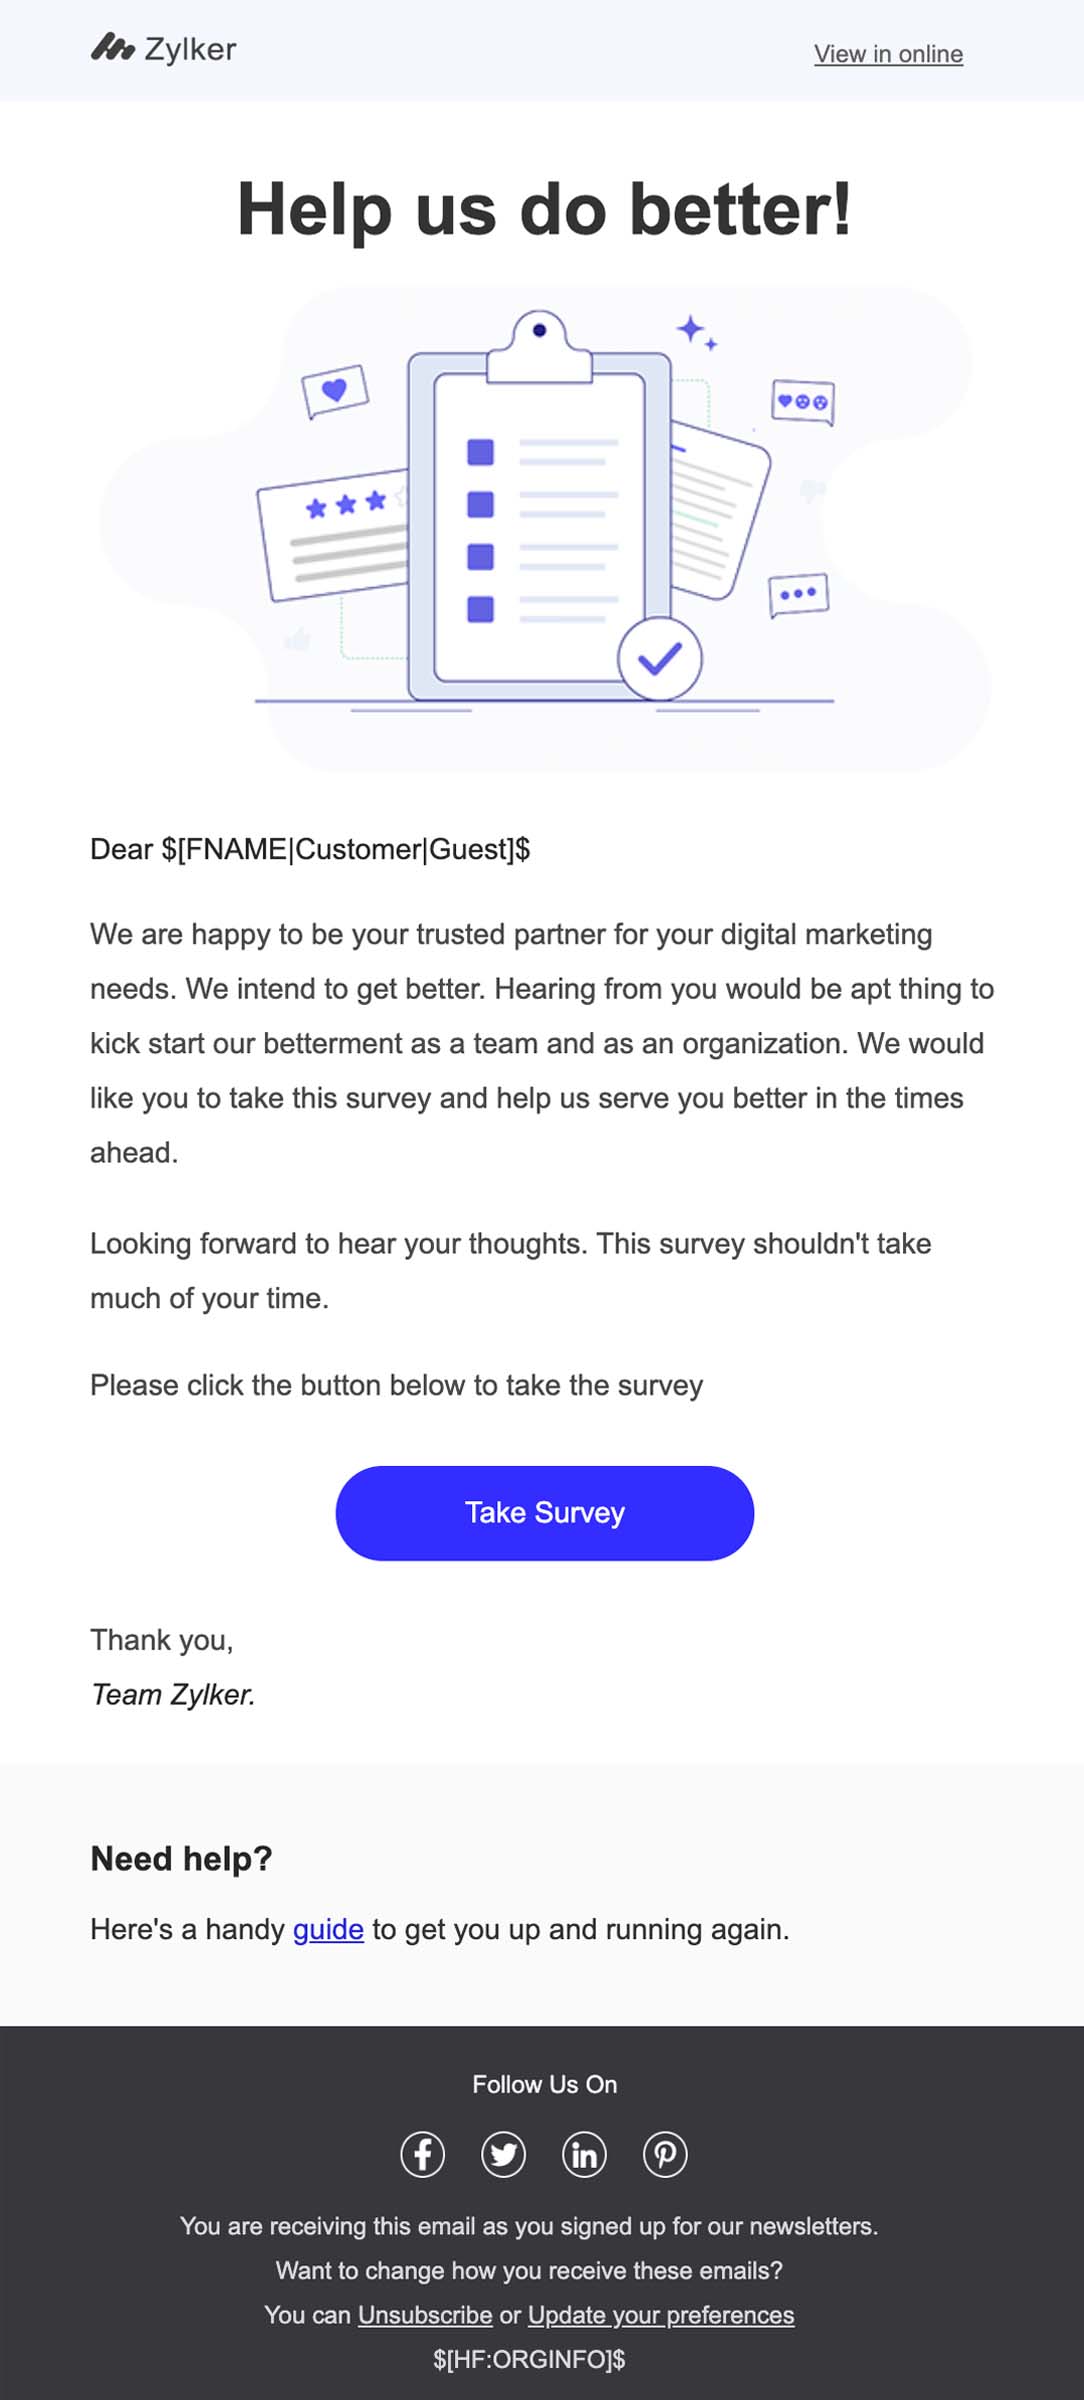Click the star rating card in the illustration
Viewport: 1084px width, 2400px height.
click(x=334, y=537)
